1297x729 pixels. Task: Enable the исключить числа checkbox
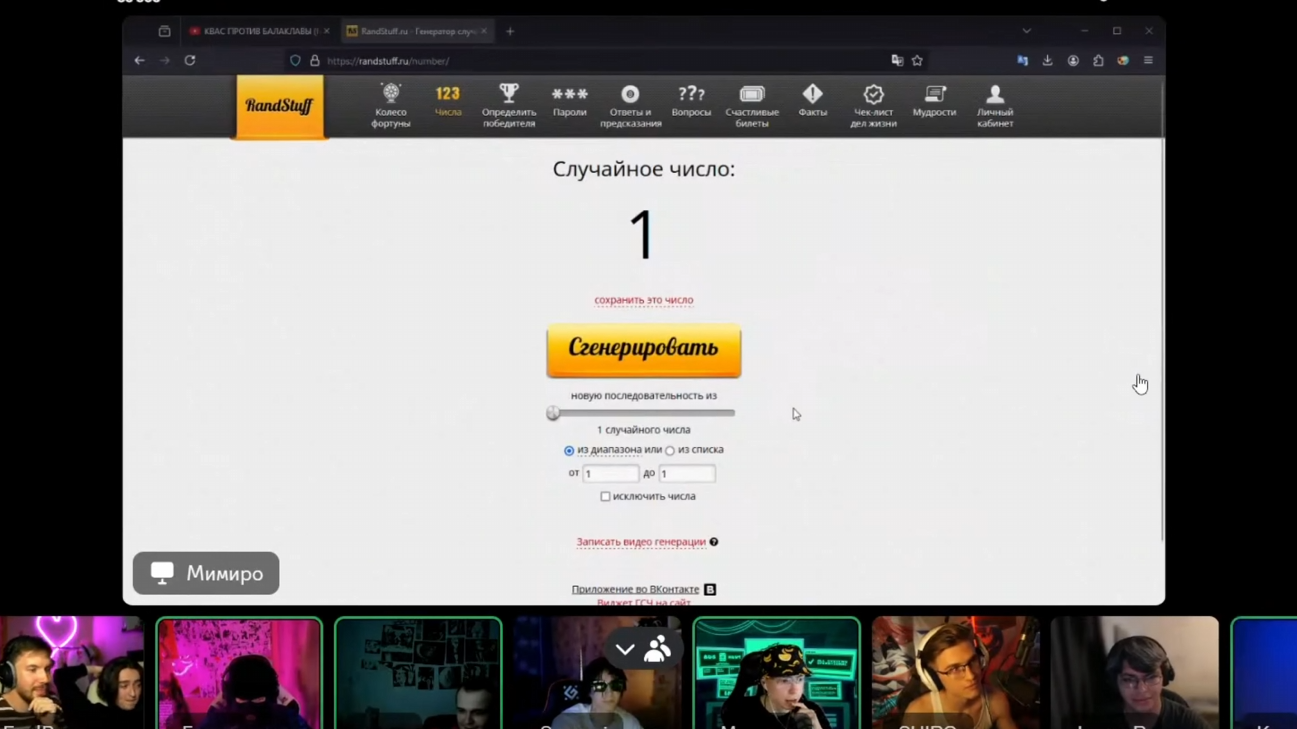coord(605,497)
